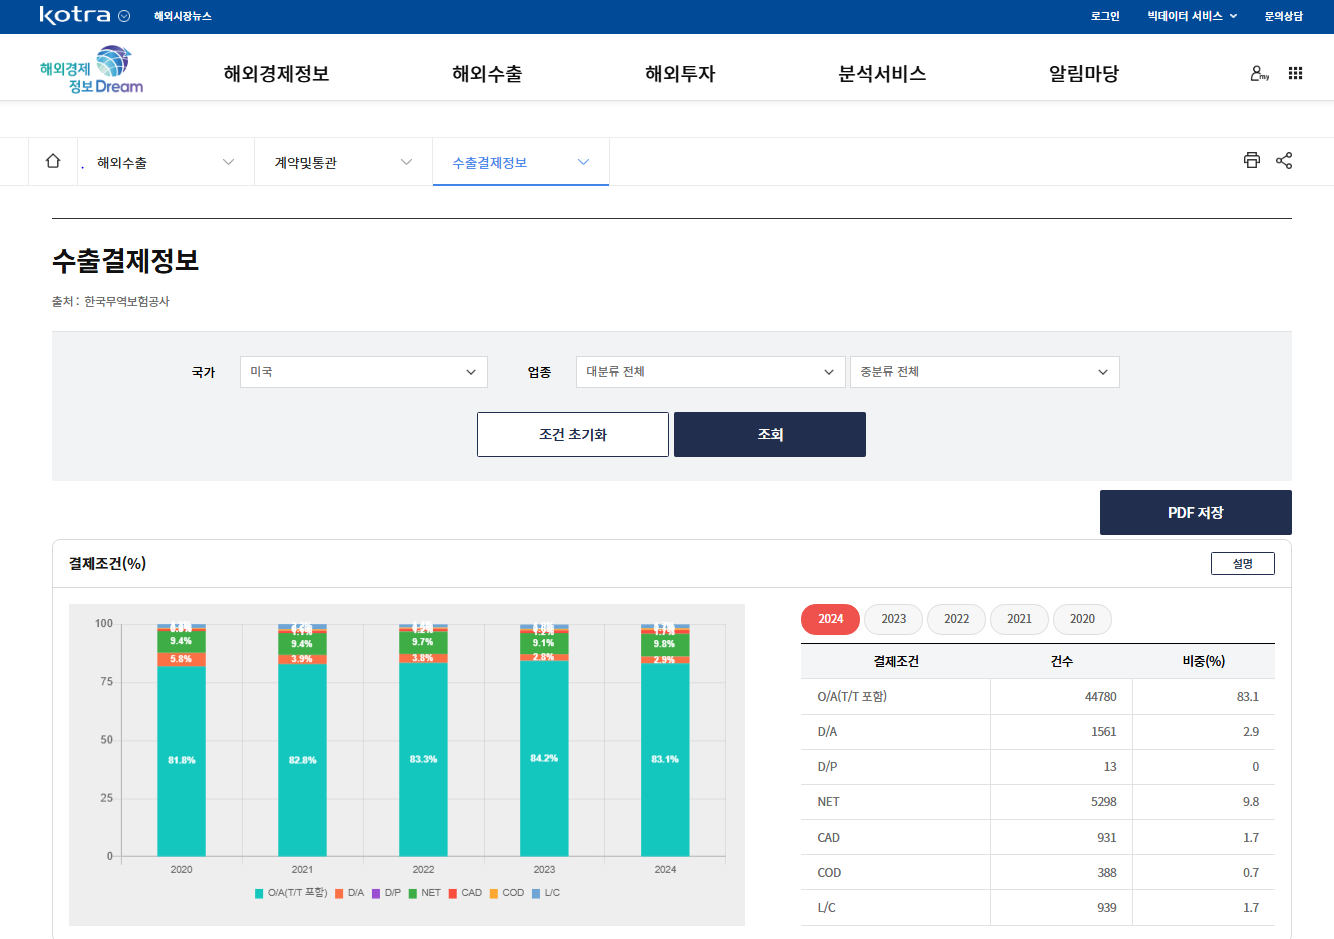
Task: Toggle L/C series in chart legend
Action: tap(546, 893)
